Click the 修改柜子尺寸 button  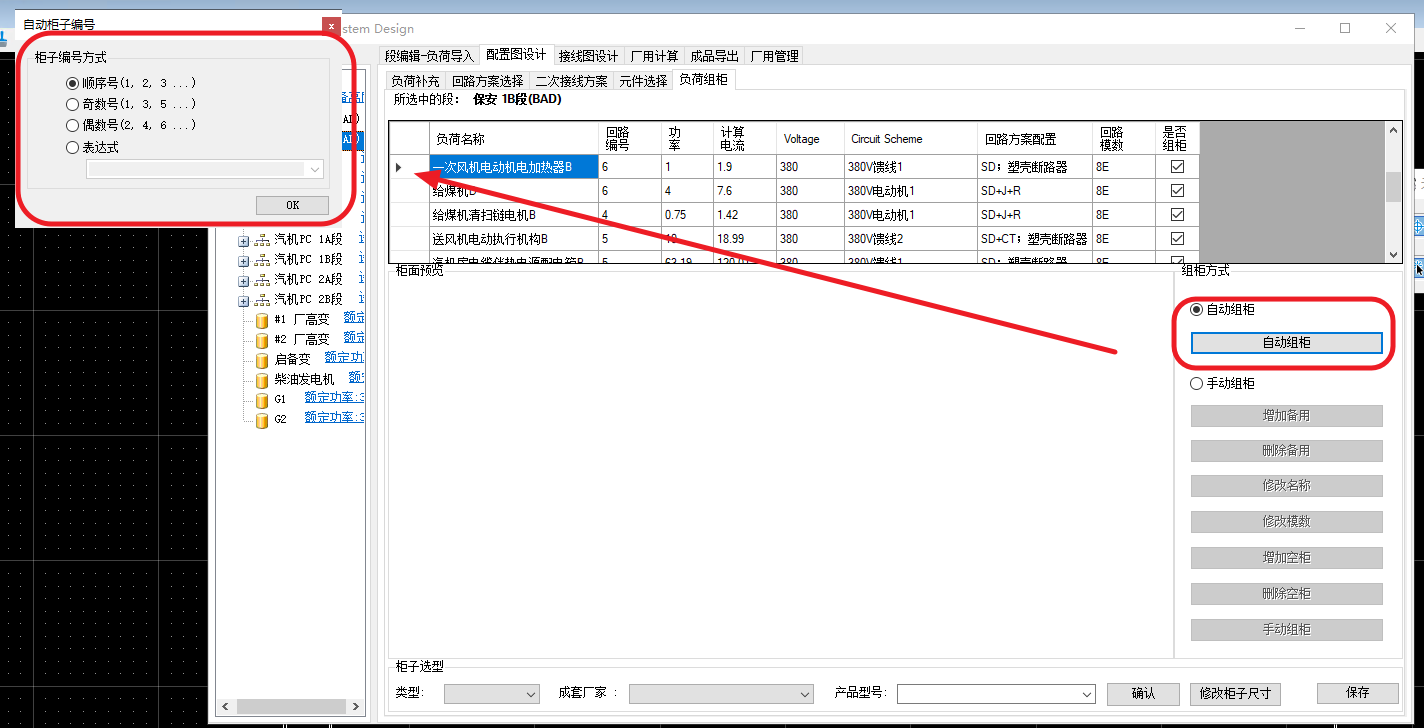1235,694
